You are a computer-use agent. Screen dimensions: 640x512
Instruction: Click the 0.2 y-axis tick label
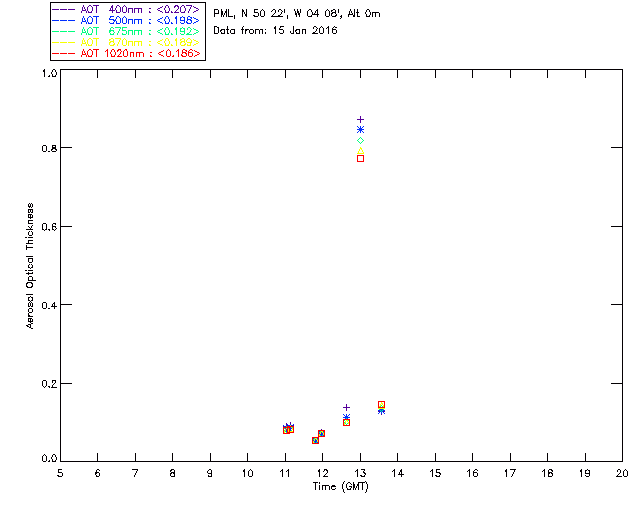pyautogui.click(x=49, y=384)
